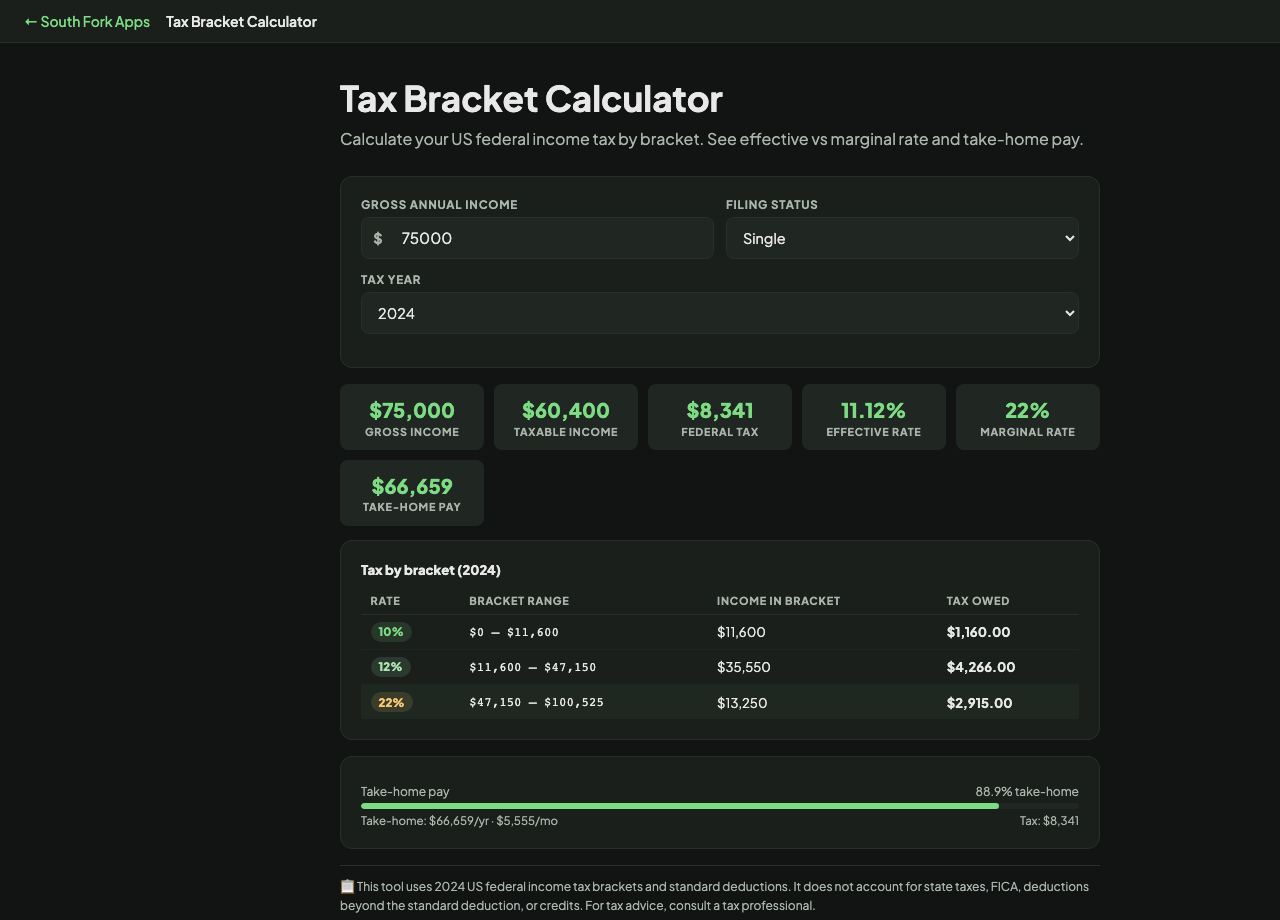
Task: Click the 11.12% effective rate card
Action: click(x=874, y=417)
